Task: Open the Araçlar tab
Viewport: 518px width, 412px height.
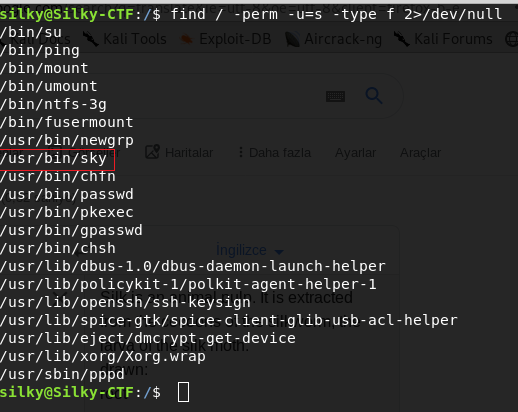Action: click(420, 153)
